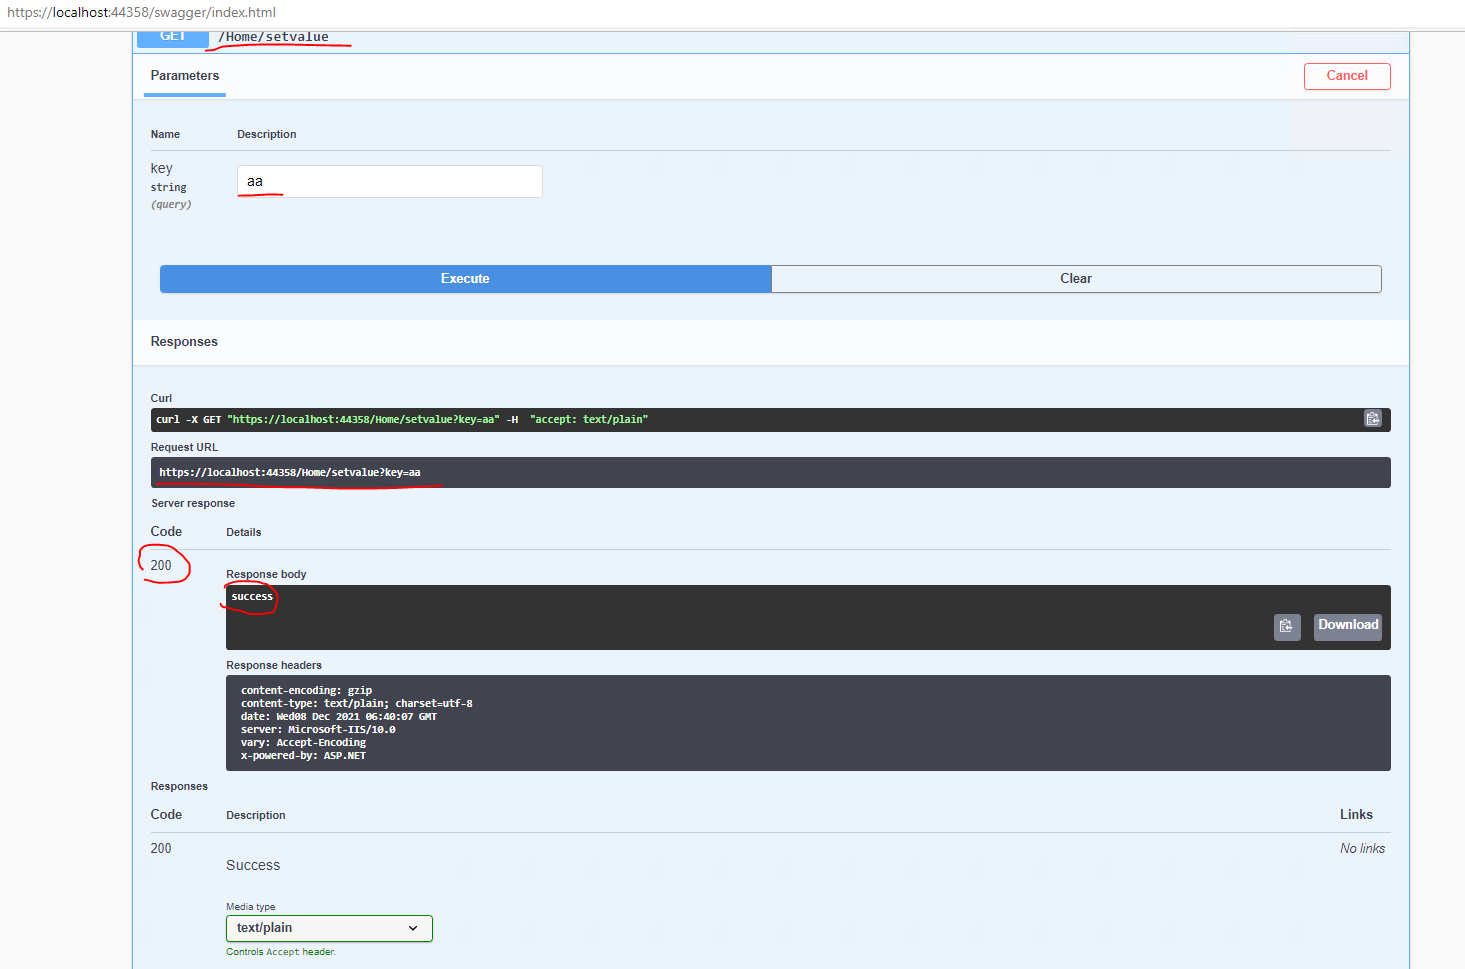Click the browser address bar URL
Image resolution: width=1465 pixels, height=969 pixels.
point(141,13)
